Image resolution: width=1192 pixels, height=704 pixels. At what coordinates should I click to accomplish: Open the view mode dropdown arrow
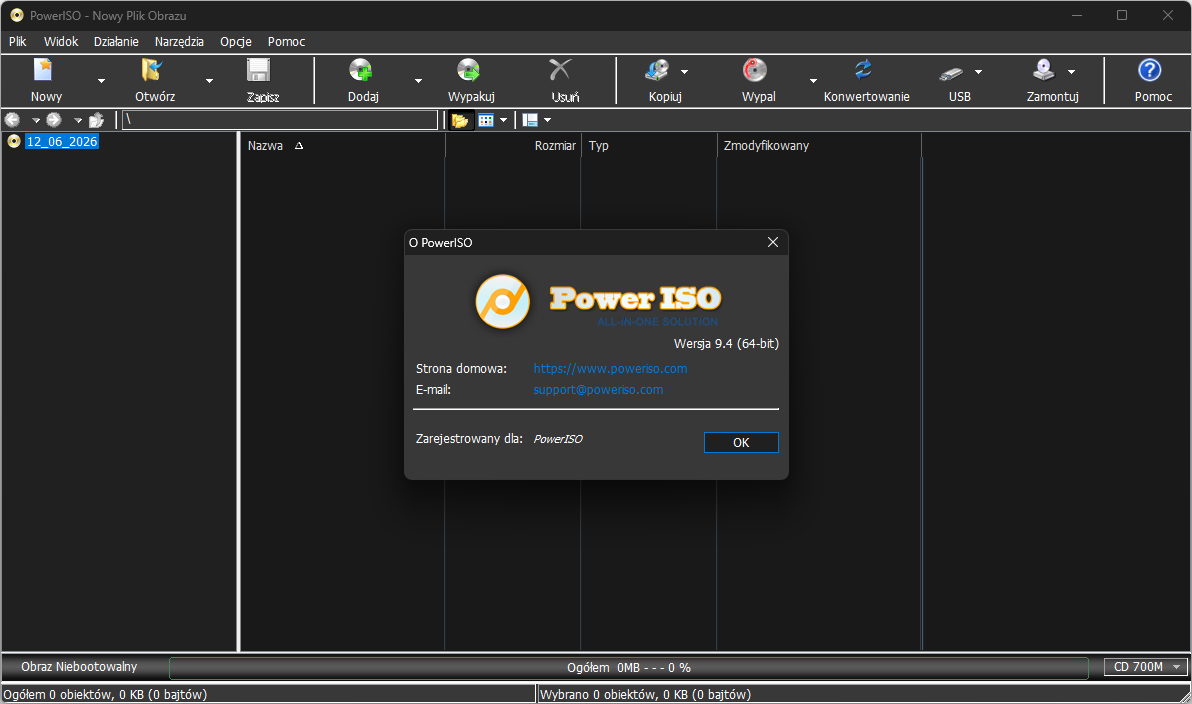pos(503,120)
